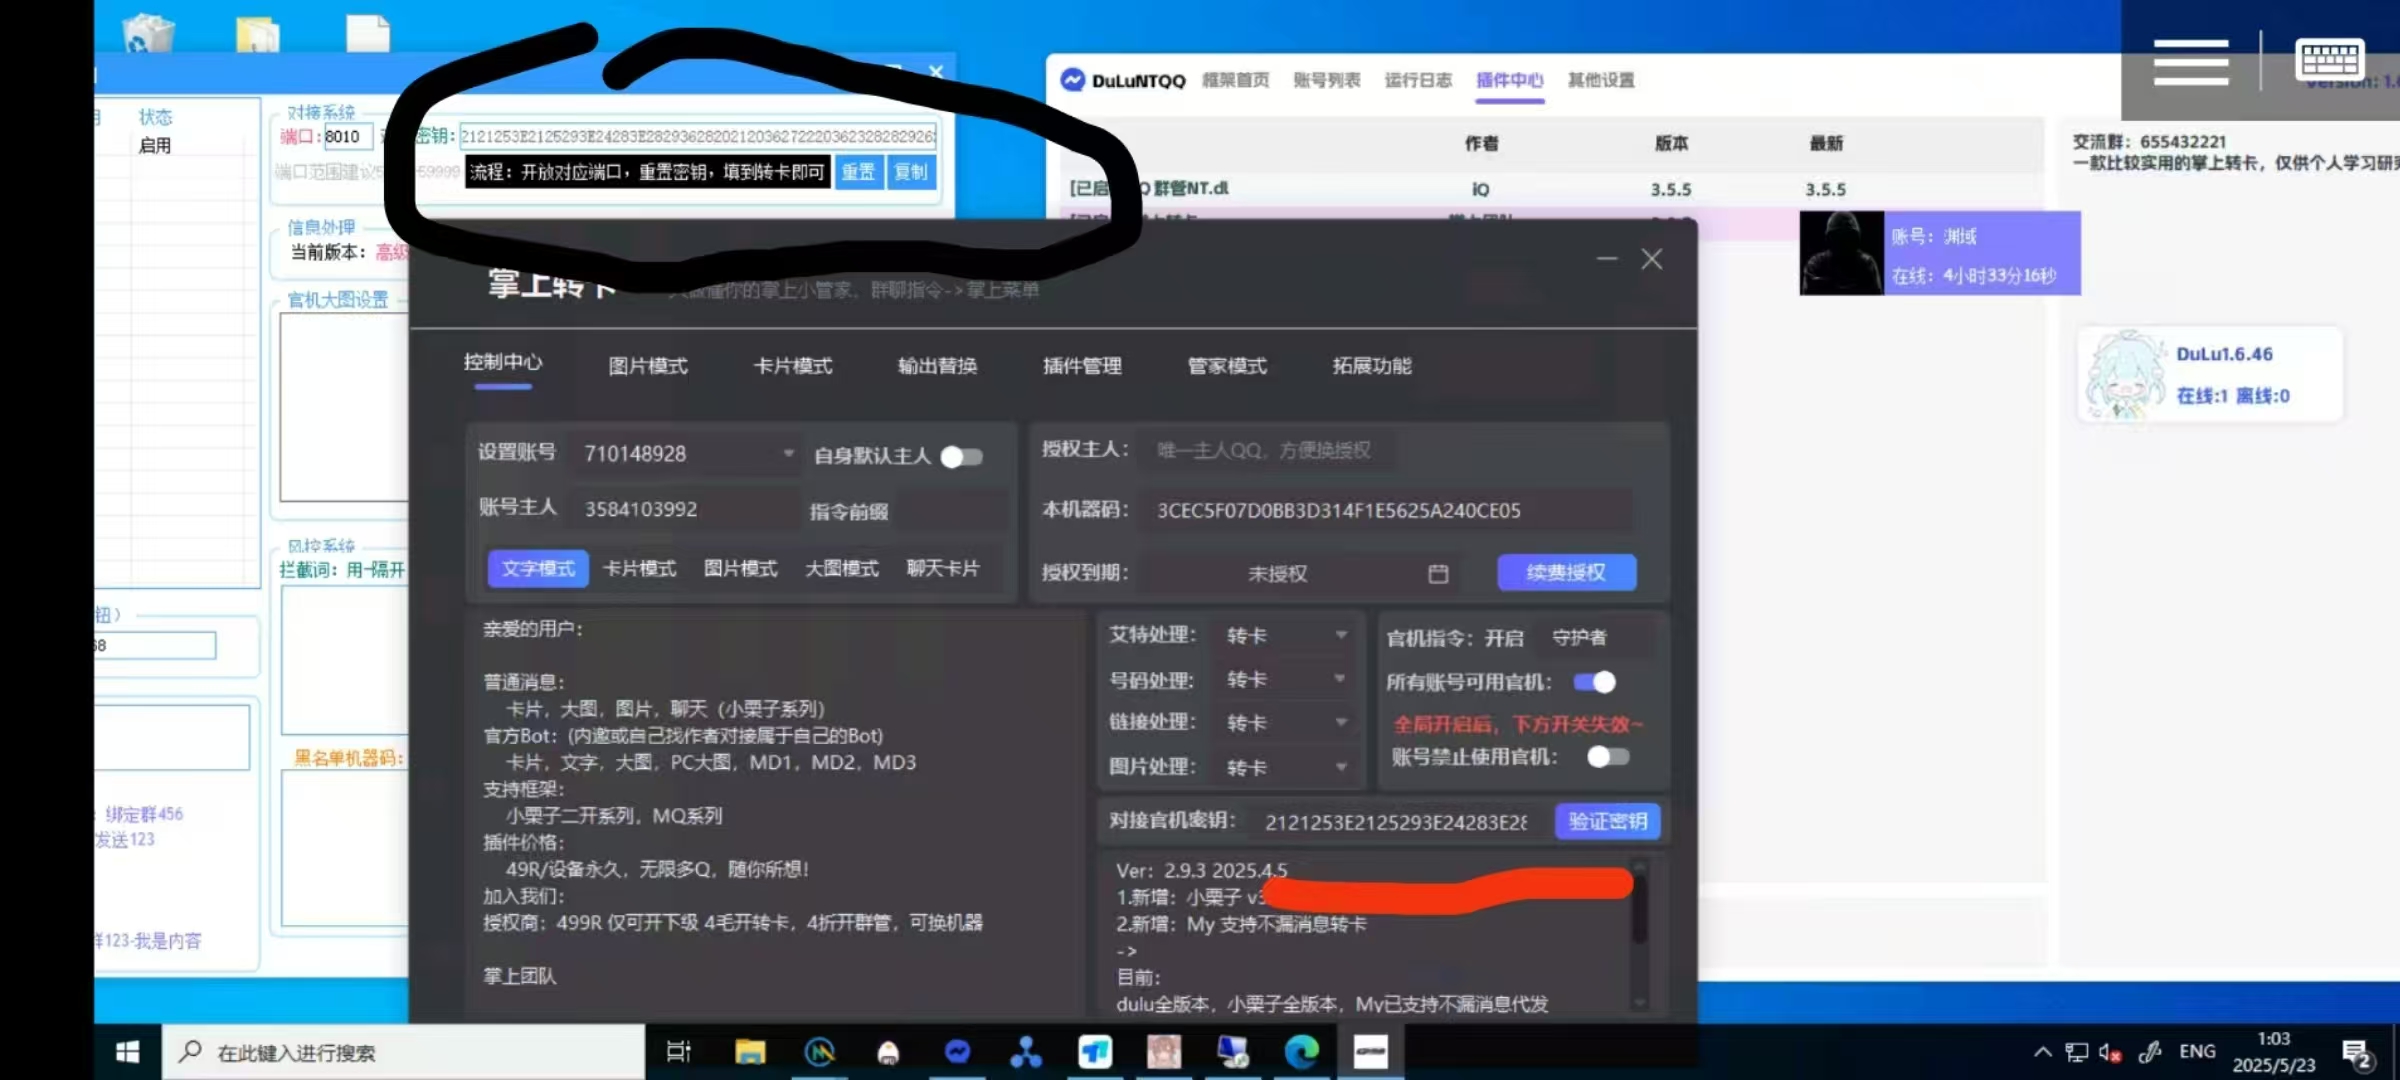
Task: Open File Explorer from the taskbar
Action: point(750,1051)
